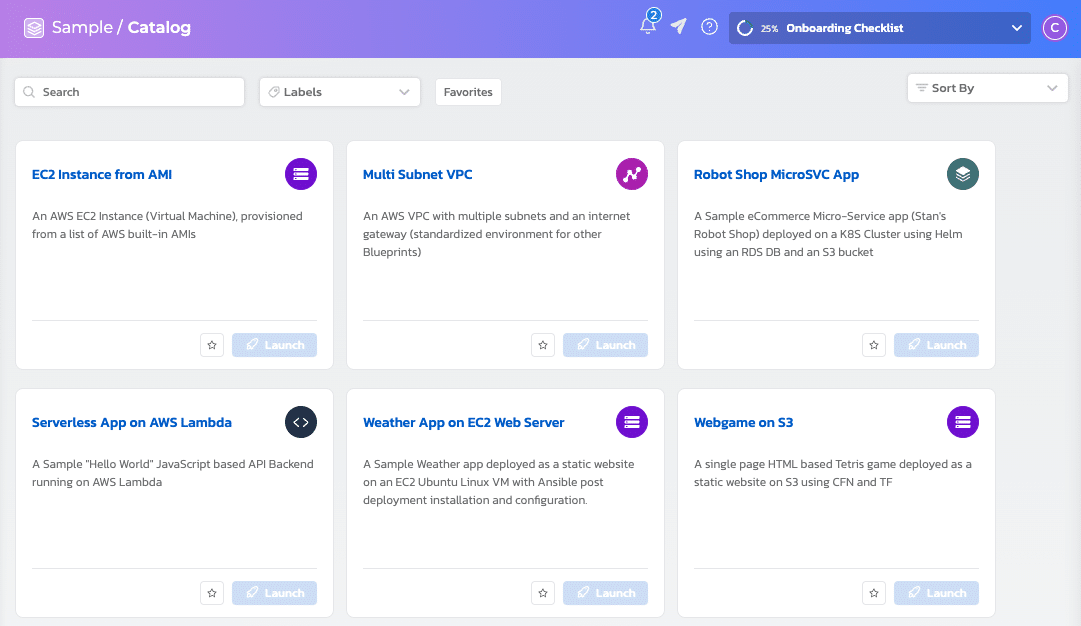Click the Sample space logo icon

pyautogui.click(x=34, y=28)
